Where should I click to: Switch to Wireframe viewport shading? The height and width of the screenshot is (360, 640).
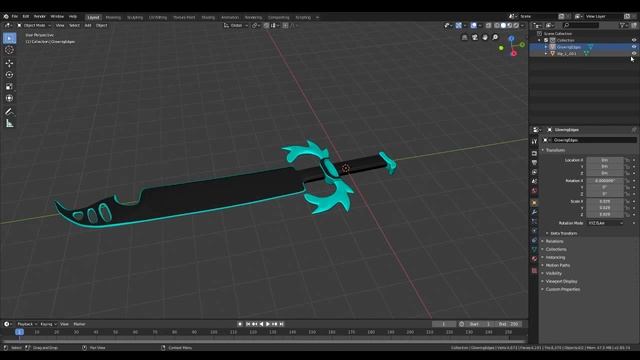(497, 25)
